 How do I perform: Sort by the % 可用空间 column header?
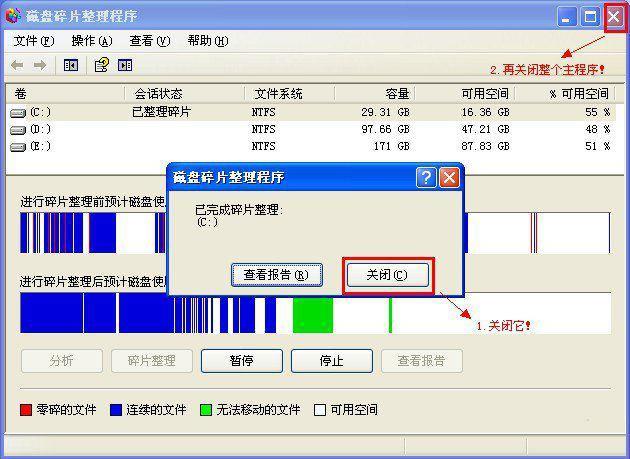(565, 94)
